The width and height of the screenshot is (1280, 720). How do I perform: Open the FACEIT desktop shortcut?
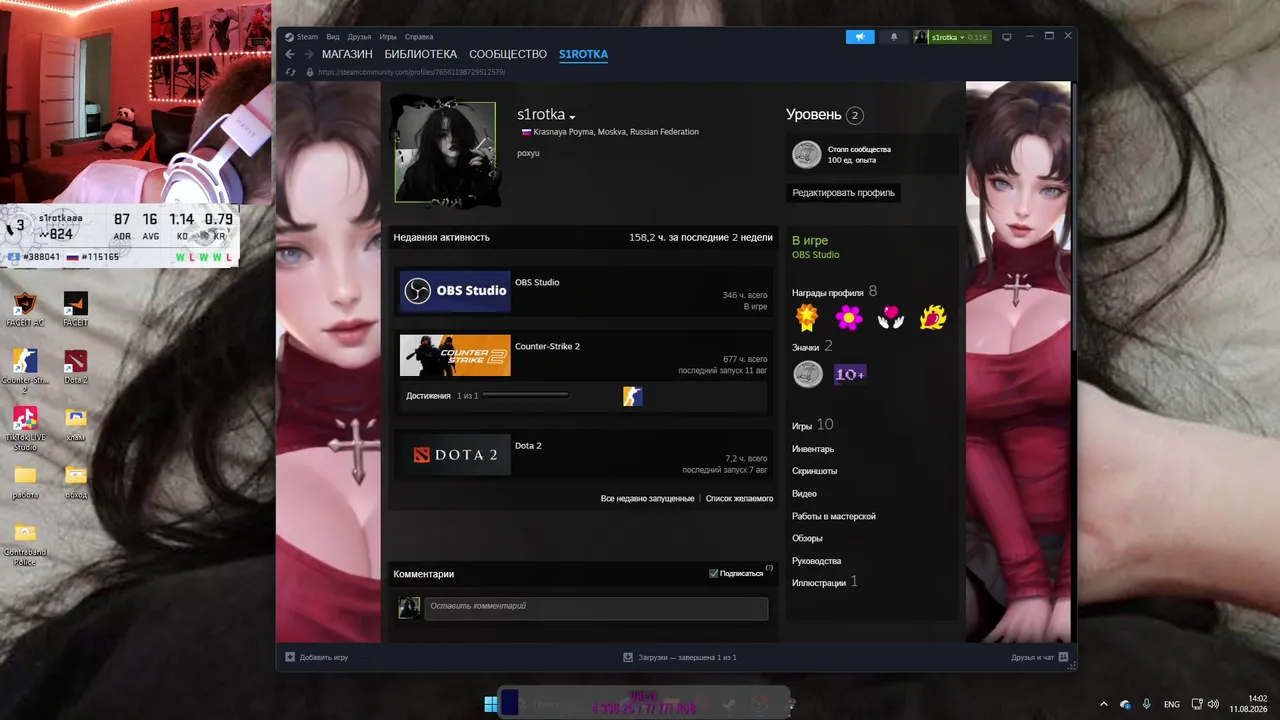click(76, 310)
